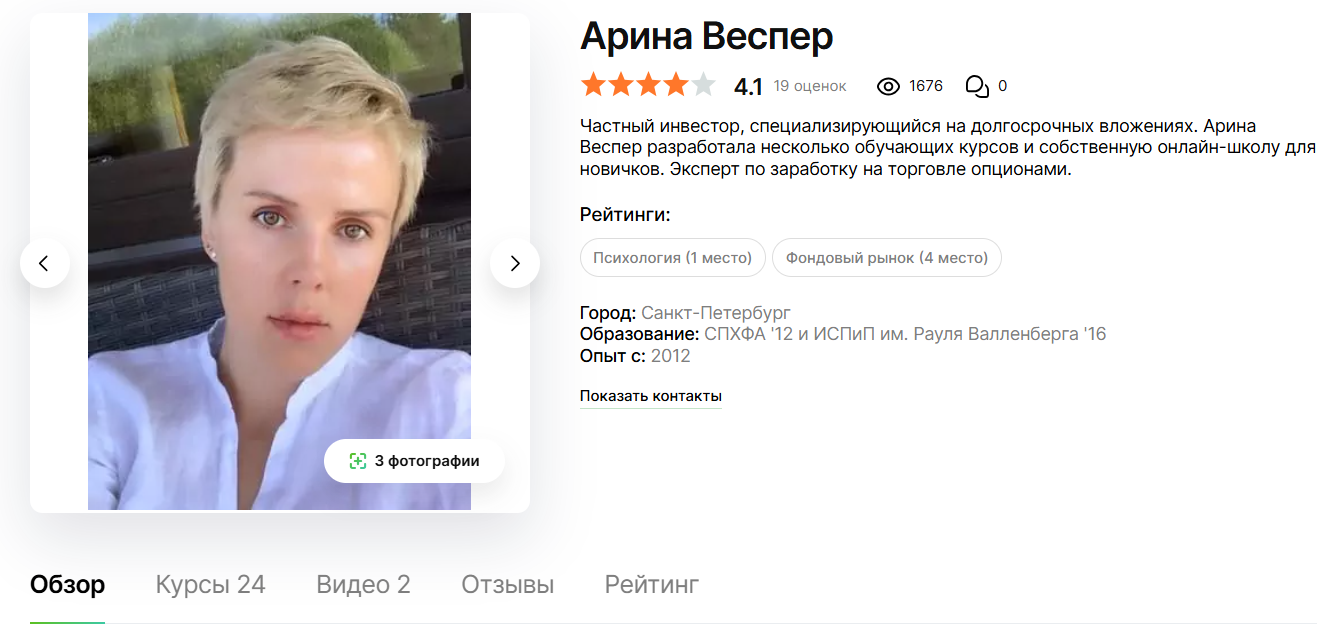
Task: Open the 'Рейтинг' tab
Action: pyautogui.click(x=652, y=585)
